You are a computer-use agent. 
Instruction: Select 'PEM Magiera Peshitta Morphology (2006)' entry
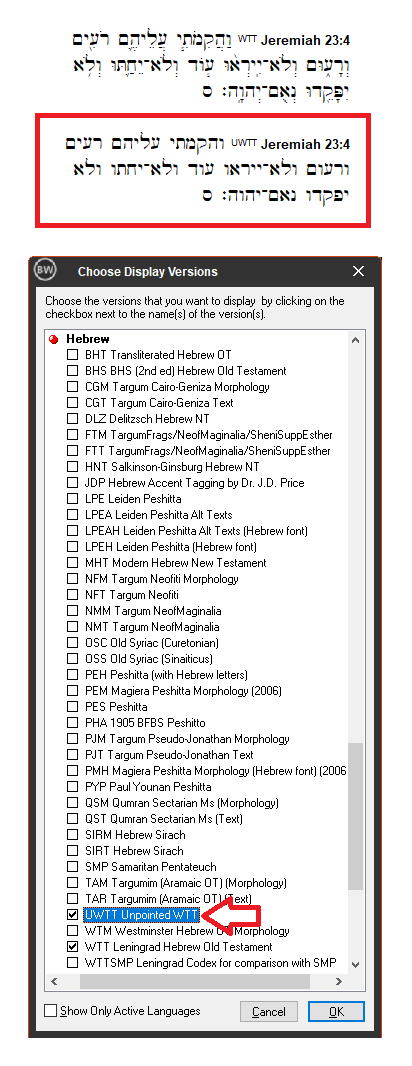coord(184,691)
